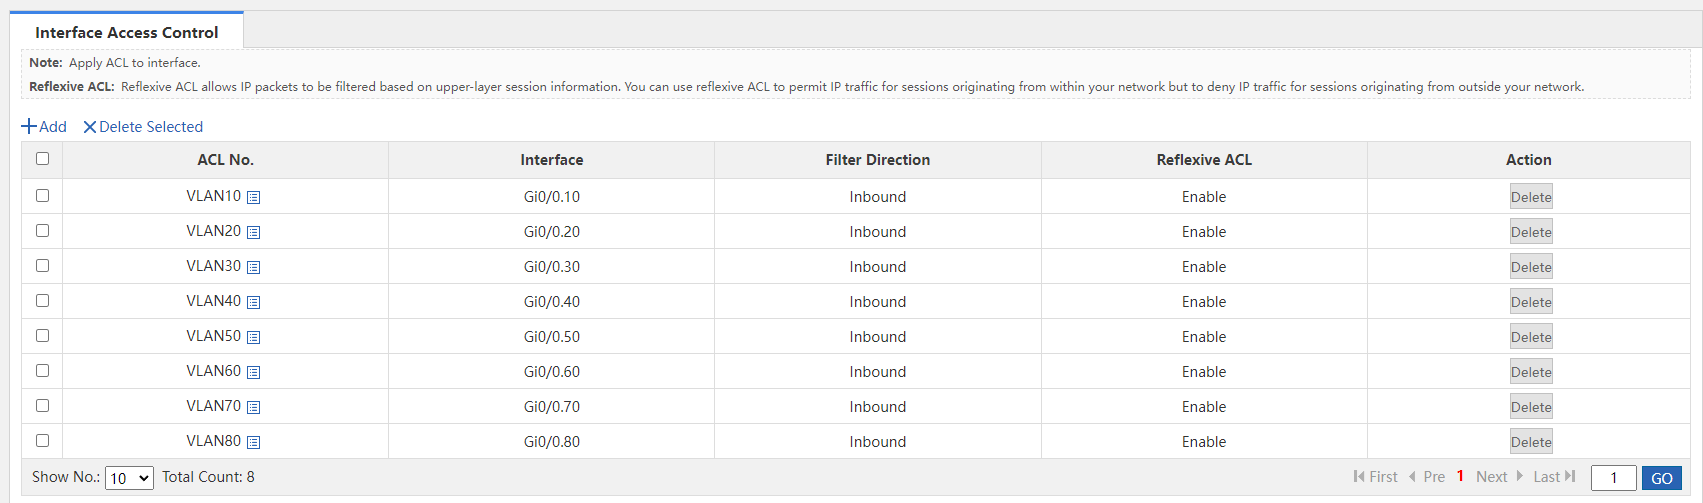Tick the select-all checkbox in table header
Viewport: 1703px width, 503px height.
click(42, 158)
